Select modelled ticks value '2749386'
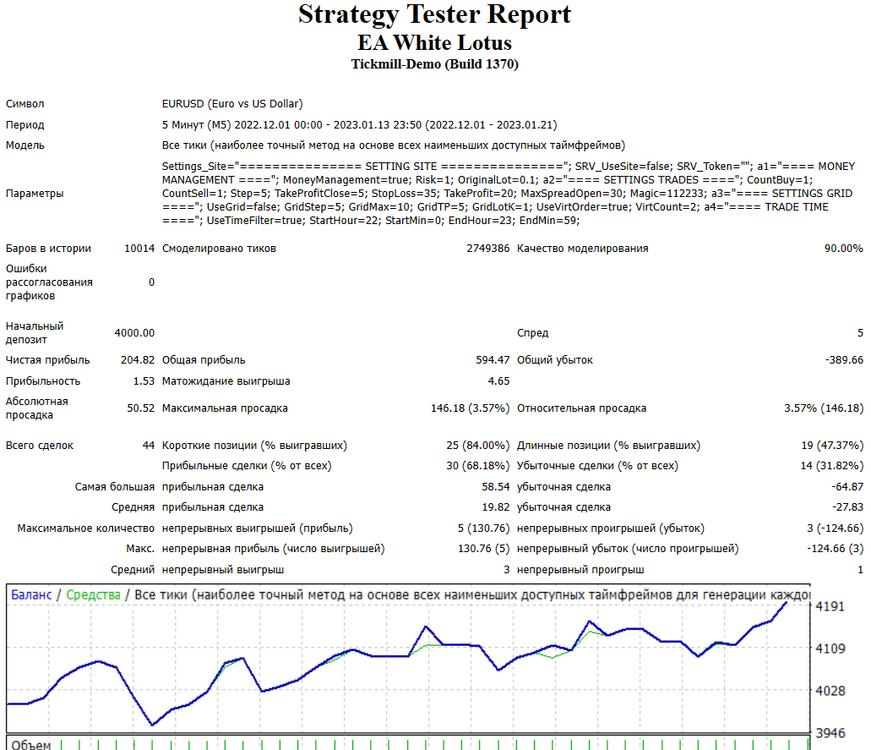The height and width of the screenshot is (750, 871). tap(488, 248)
